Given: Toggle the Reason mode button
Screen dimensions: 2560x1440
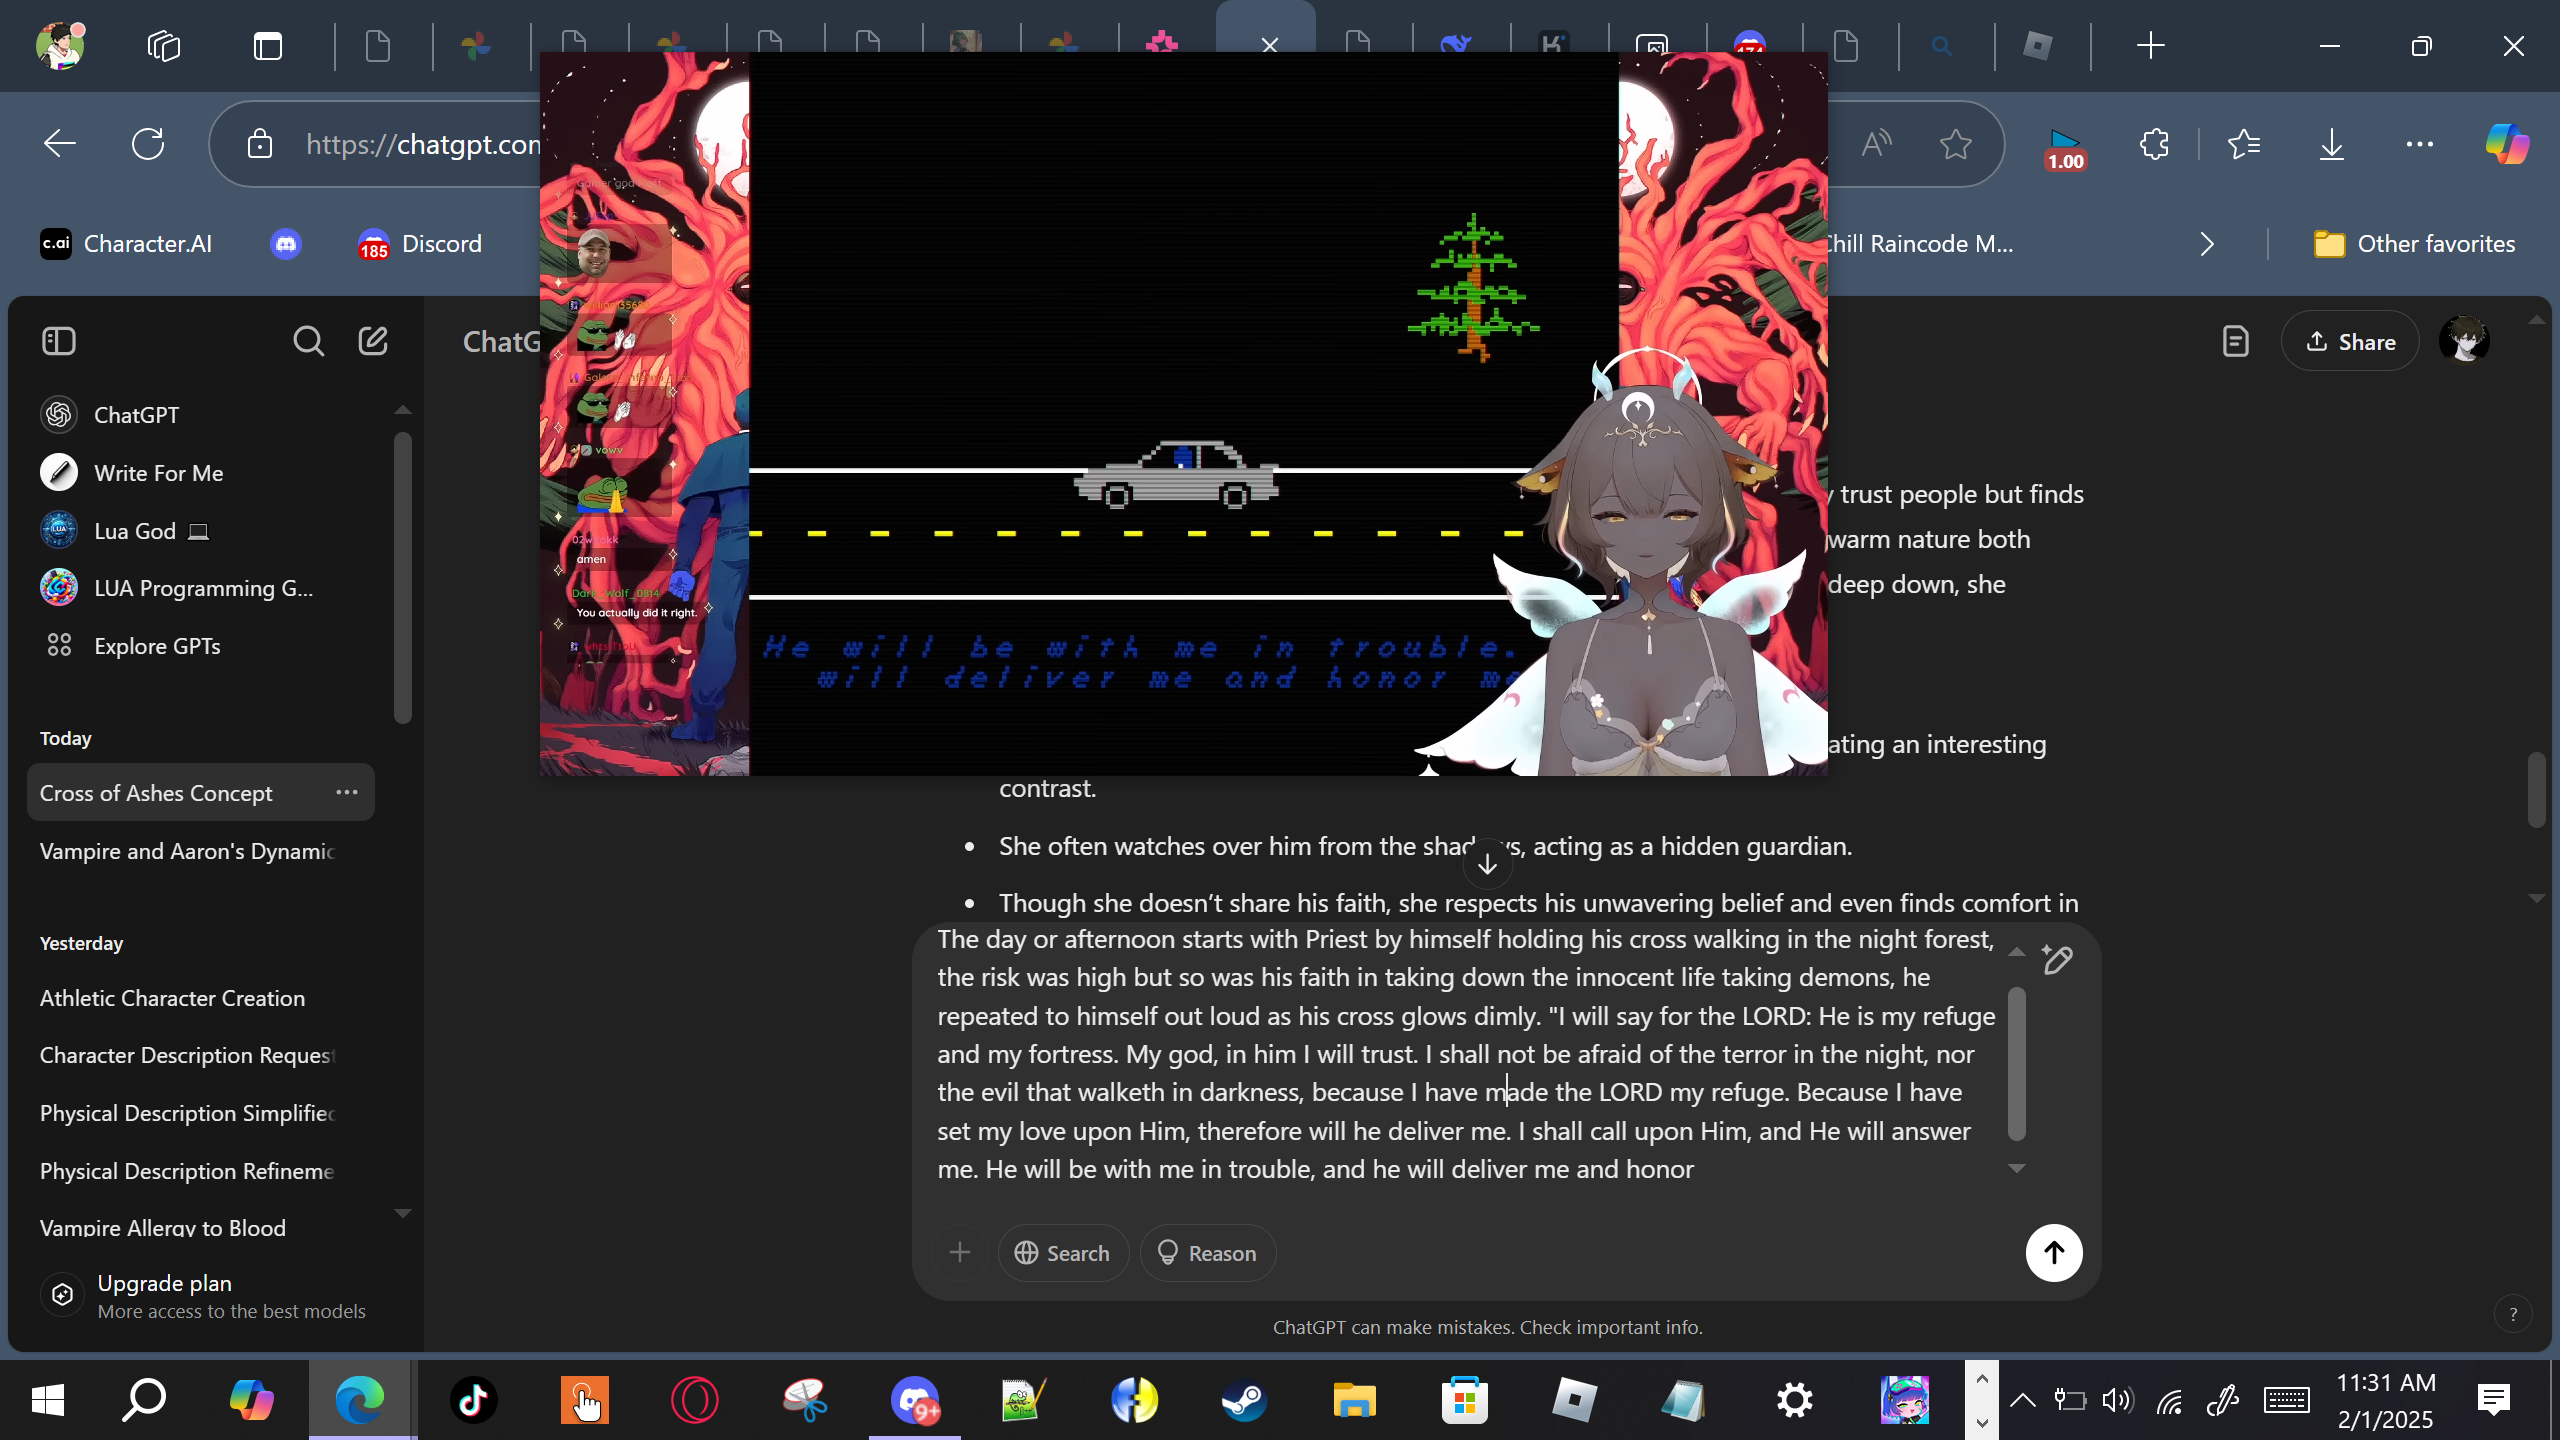Looking at the screenshot, I should click(1207, 1253).
